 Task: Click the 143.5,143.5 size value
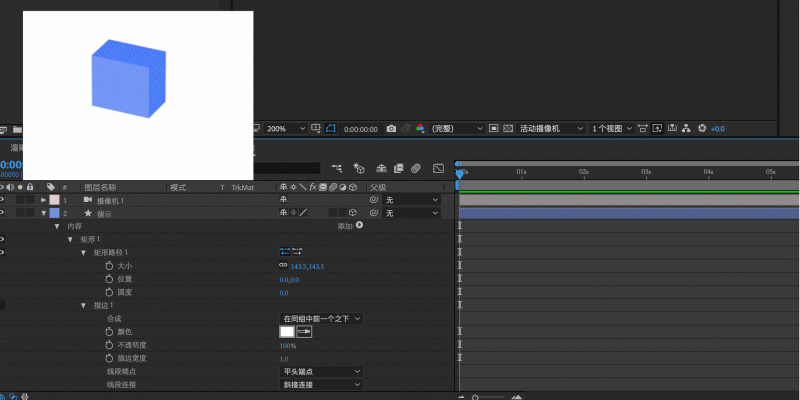308,266
